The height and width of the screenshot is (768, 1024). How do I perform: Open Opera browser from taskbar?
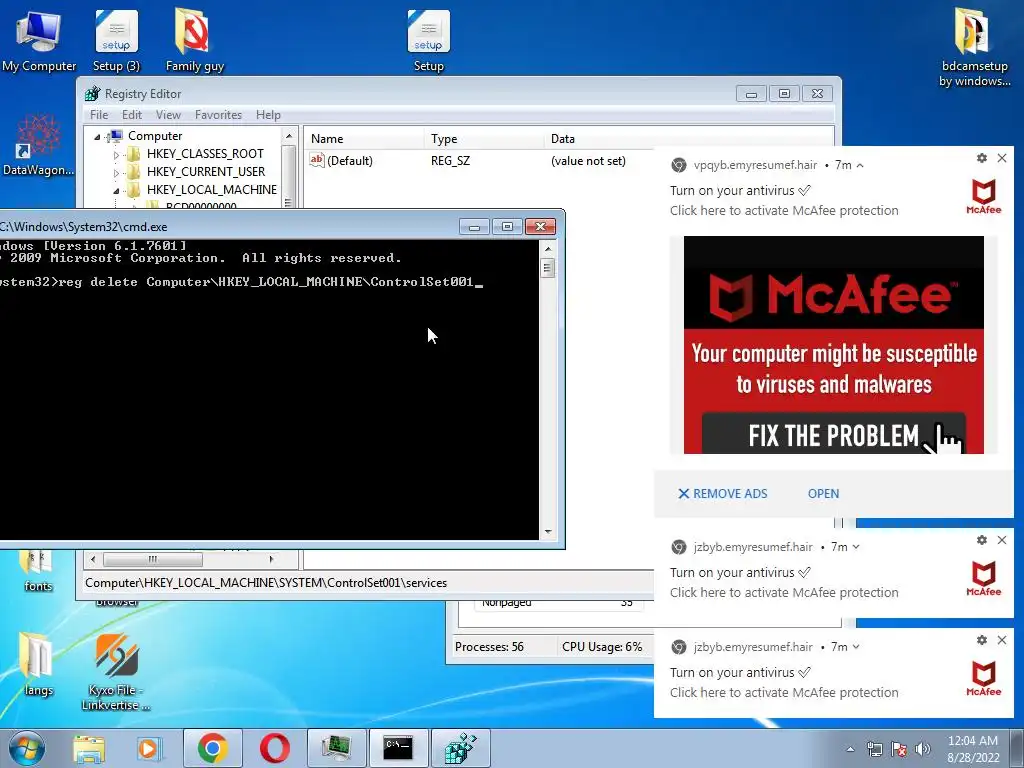[x=274, y=748]
